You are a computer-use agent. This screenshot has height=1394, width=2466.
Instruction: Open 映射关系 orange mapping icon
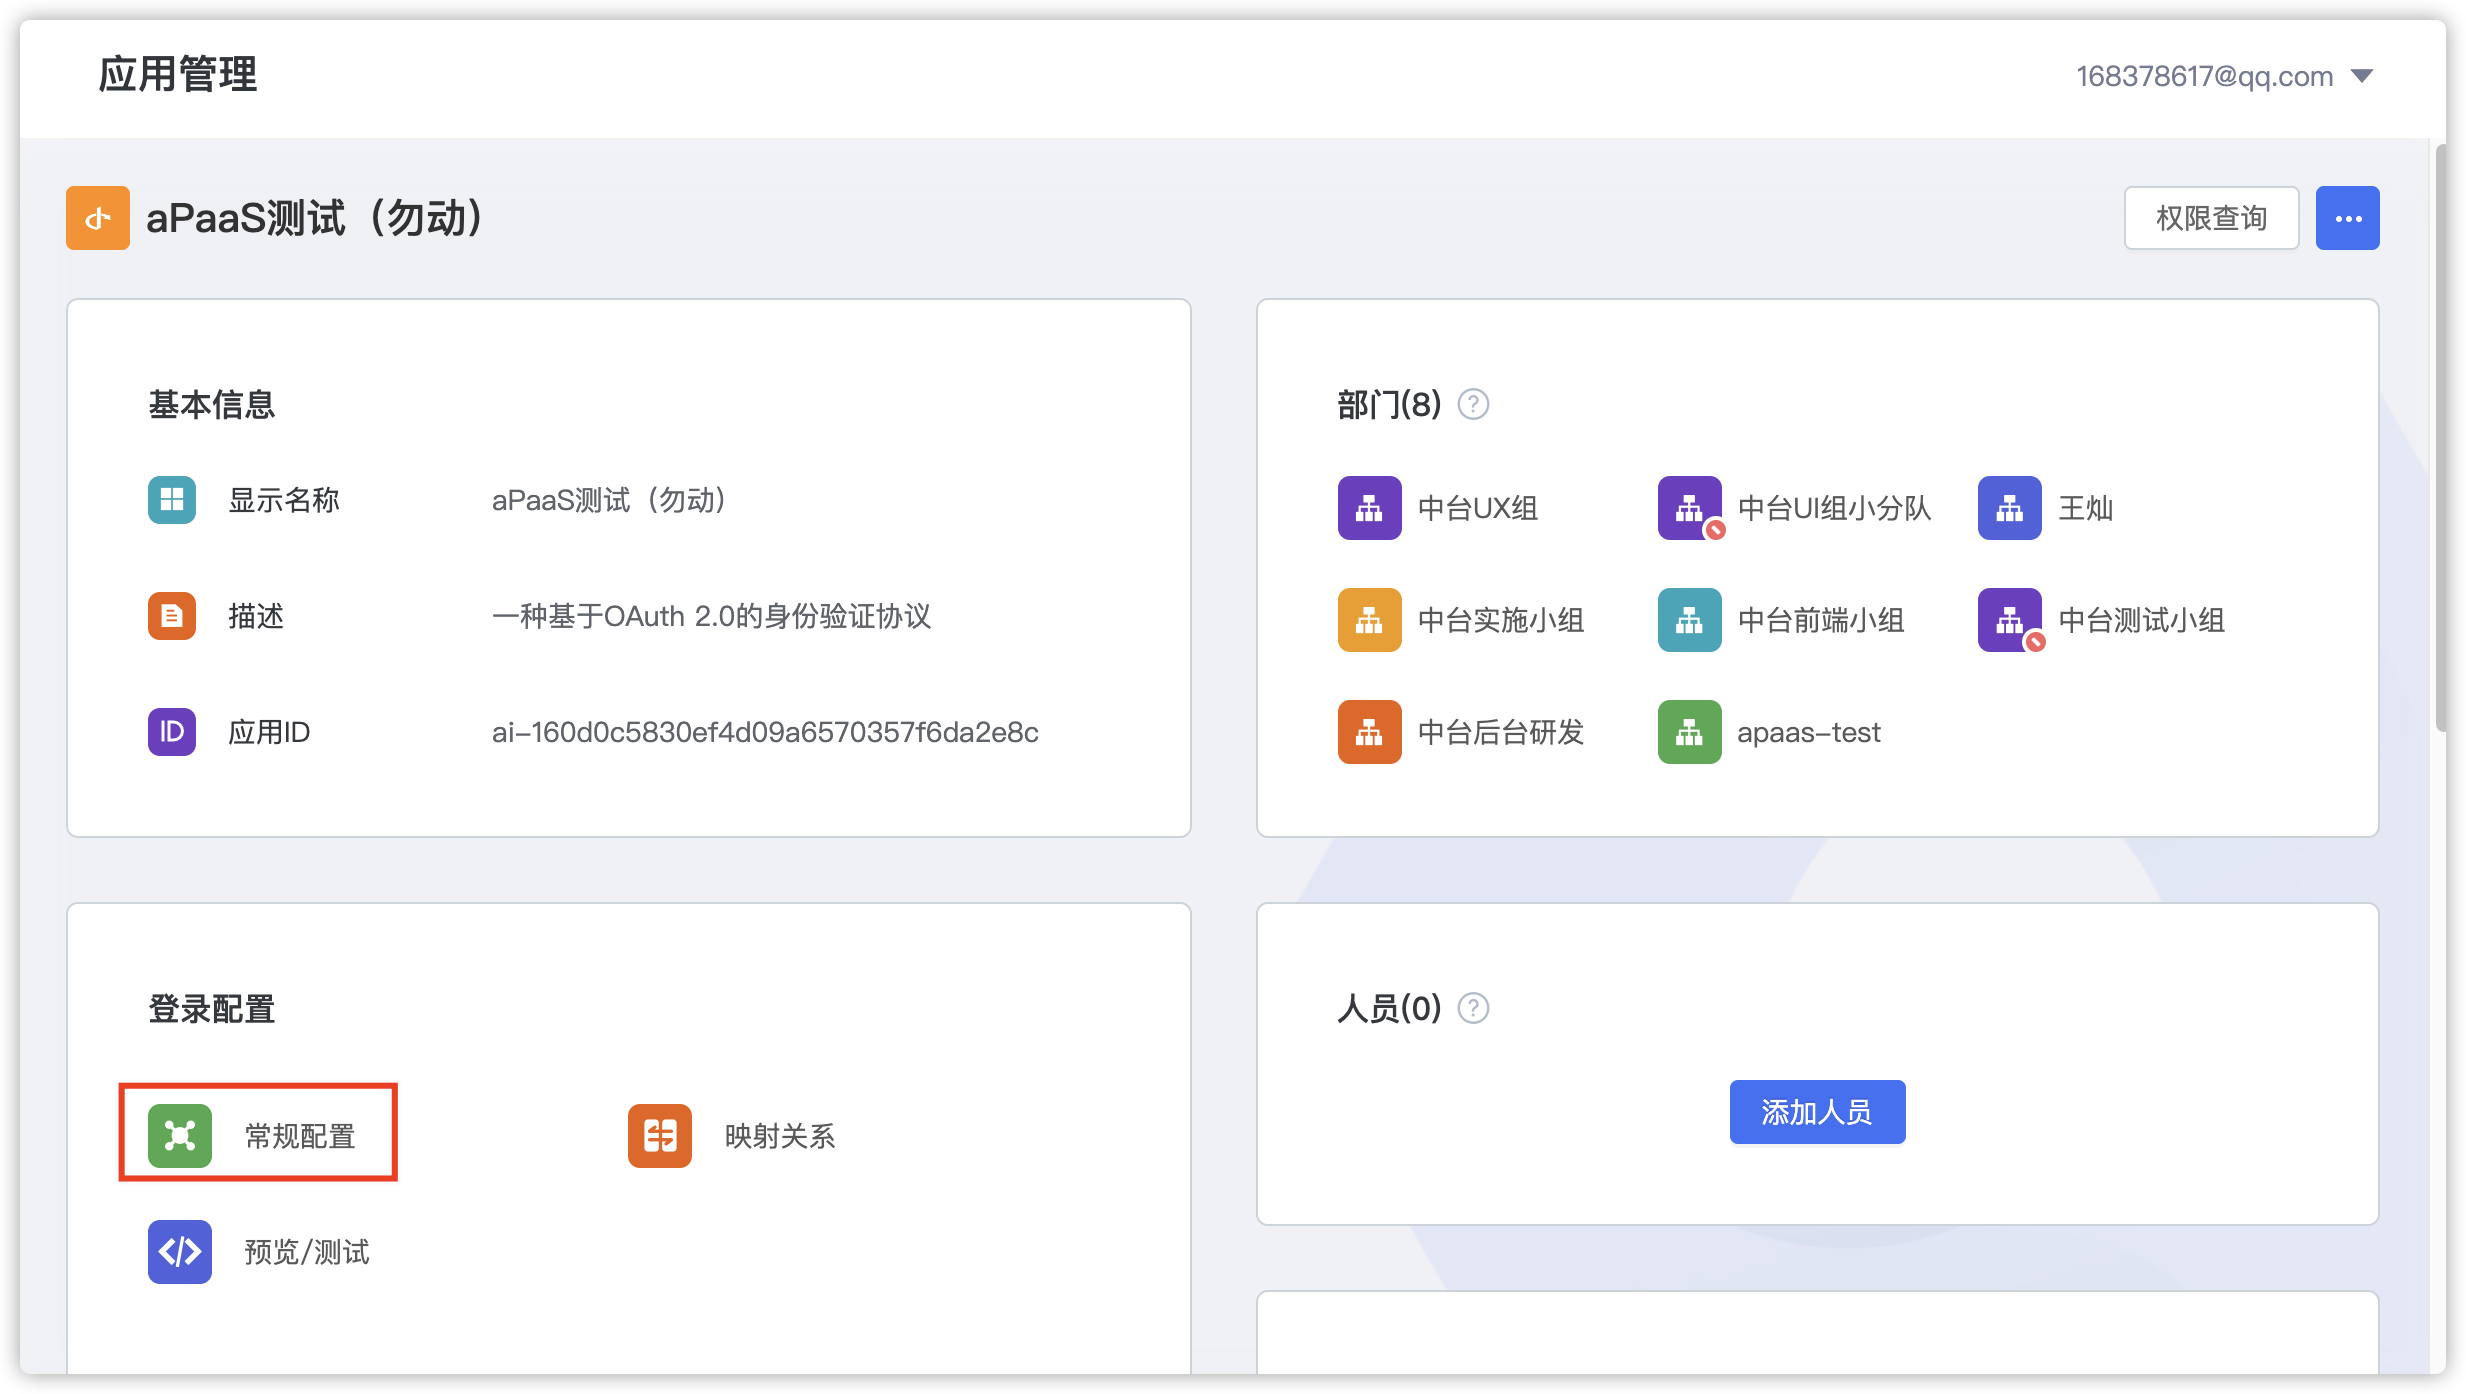pyautogui.click(x=660, y=1136)
